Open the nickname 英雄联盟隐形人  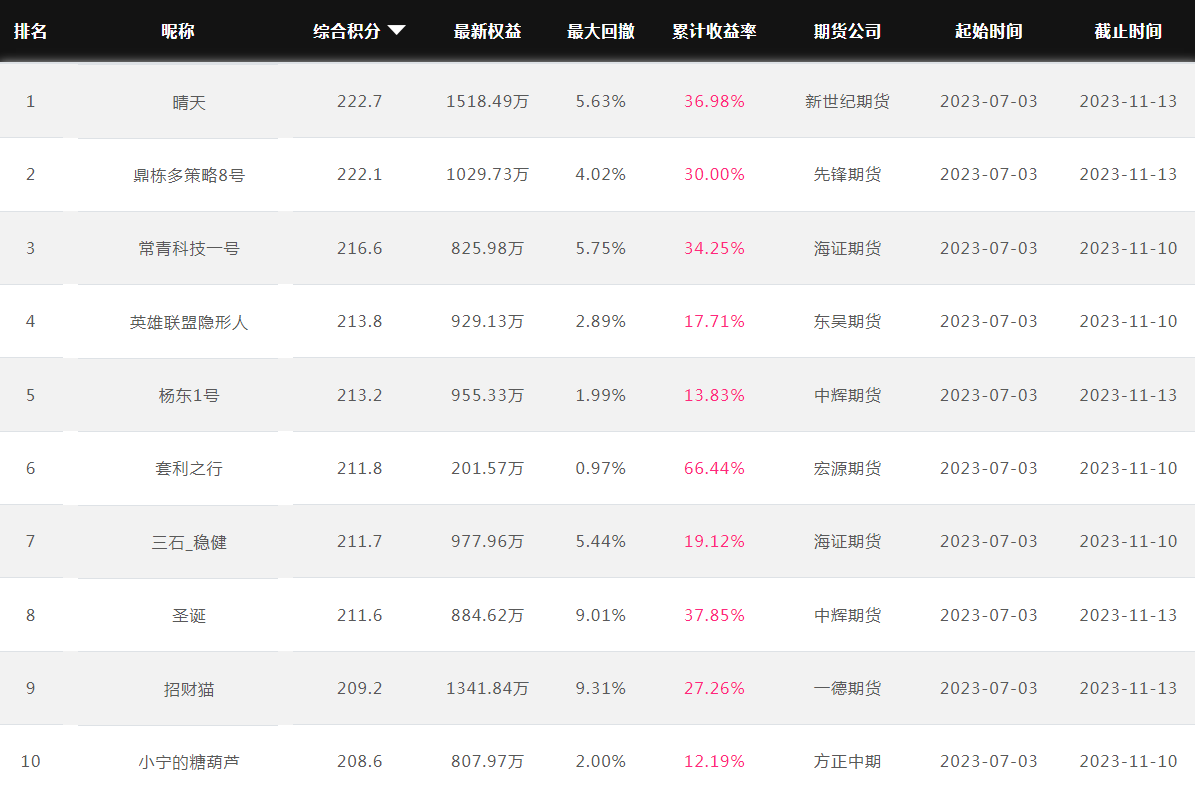[189, 322]
